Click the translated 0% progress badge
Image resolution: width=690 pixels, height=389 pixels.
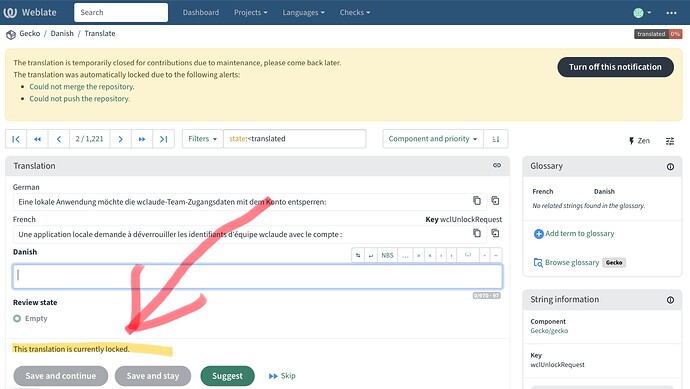(658, 34)
